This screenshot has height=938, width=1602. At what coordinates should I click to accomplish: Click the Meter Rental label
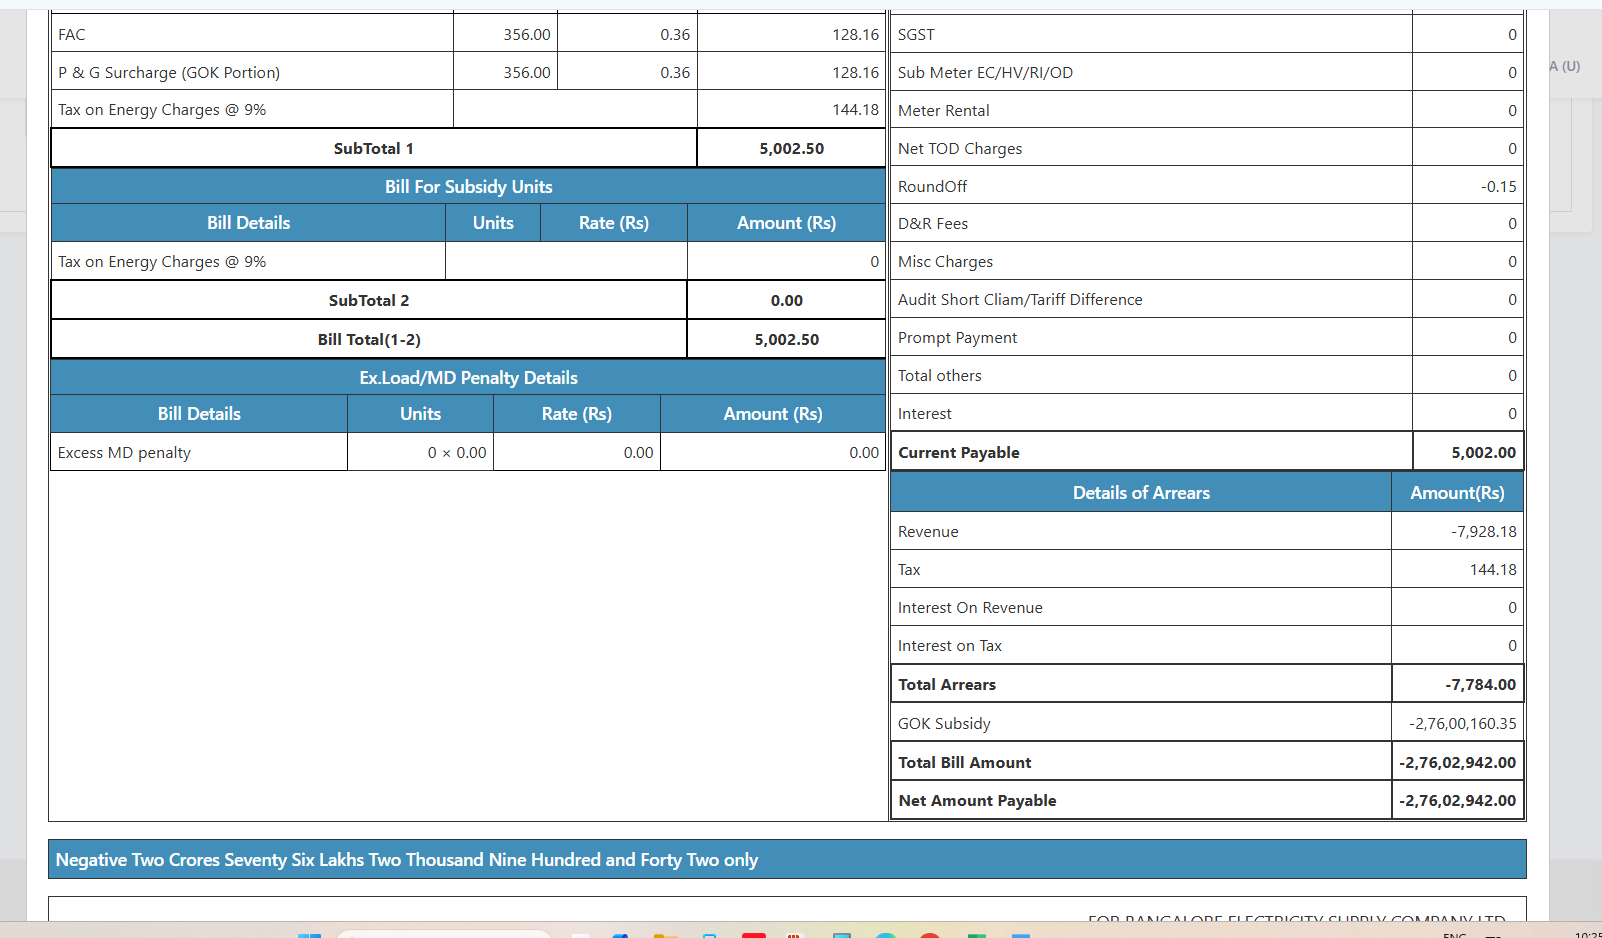coord(944,111)
